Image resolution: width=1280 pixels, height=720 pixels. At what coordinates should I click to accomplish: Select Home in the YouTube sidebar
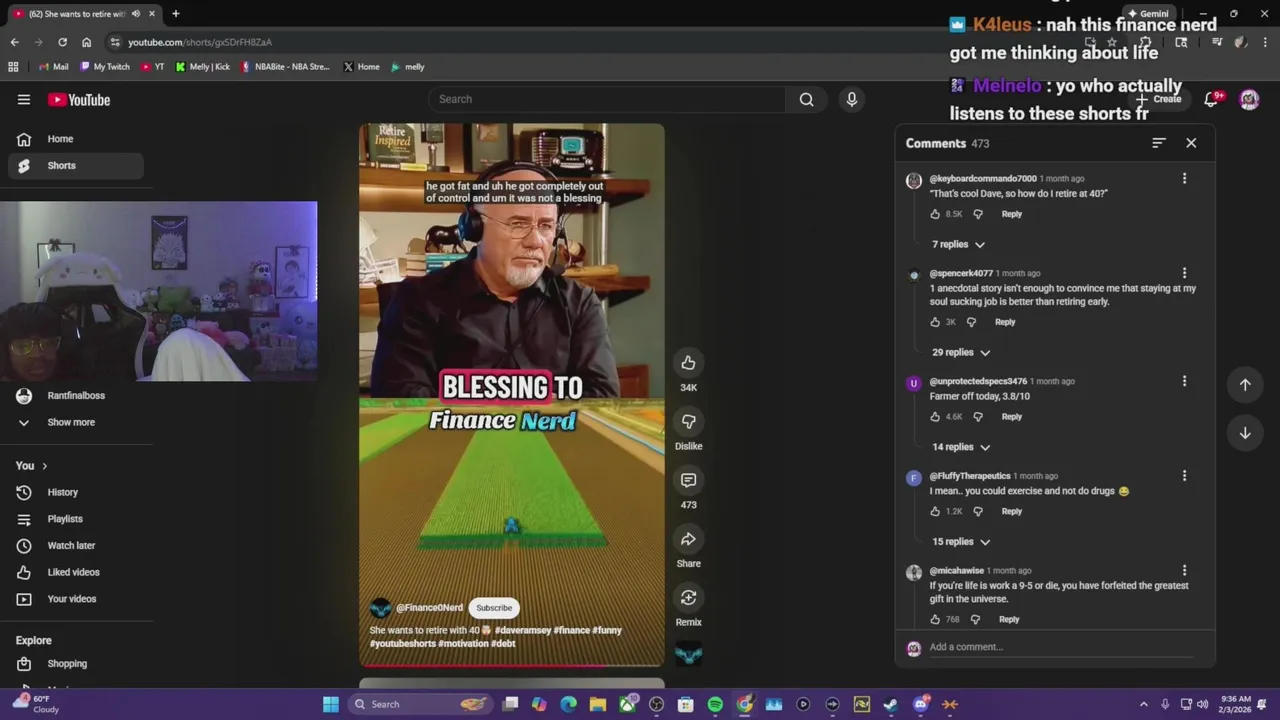(76, 139)
